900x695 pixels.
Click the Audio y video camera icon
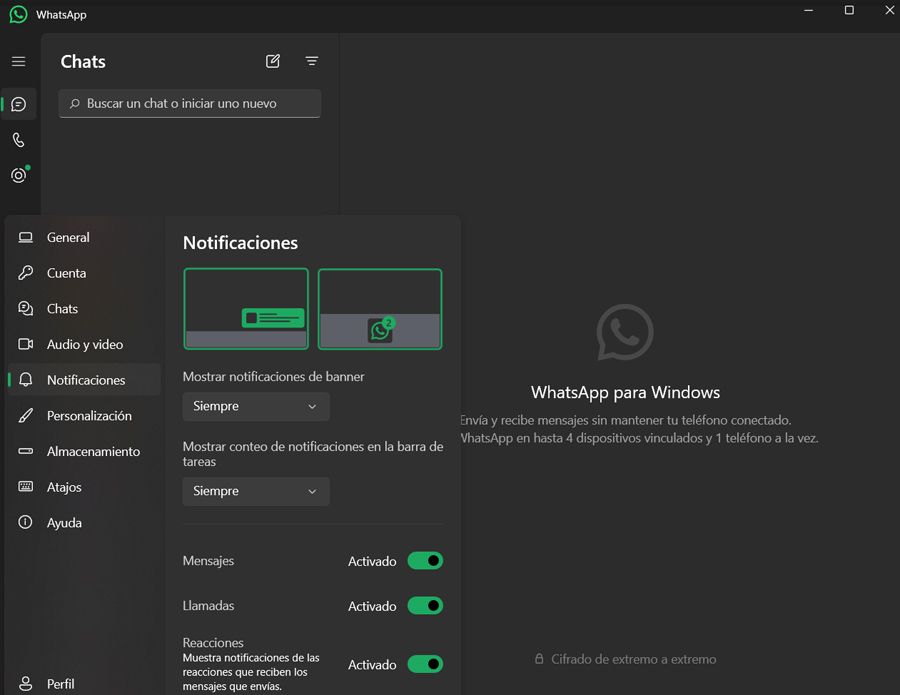[27, 344]
